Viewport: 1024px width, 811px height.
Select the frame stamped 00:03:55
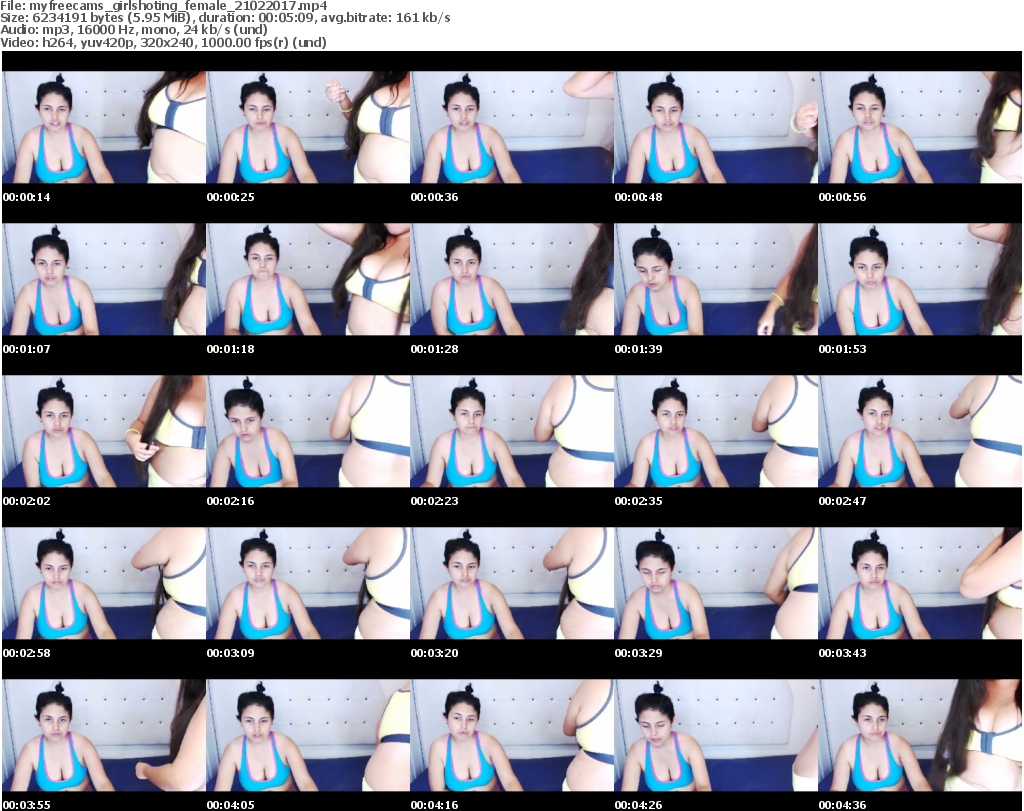(104, 735)
